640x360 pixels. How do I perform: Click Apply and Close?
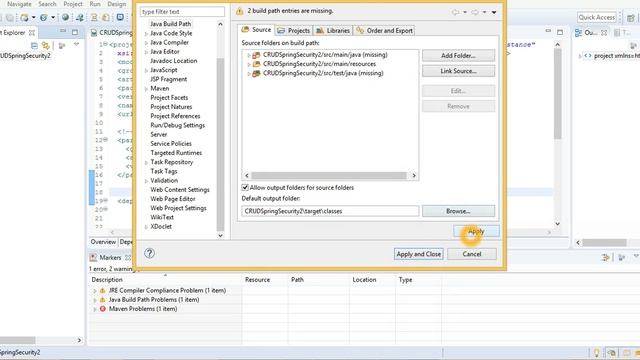[x=419, y=254]
